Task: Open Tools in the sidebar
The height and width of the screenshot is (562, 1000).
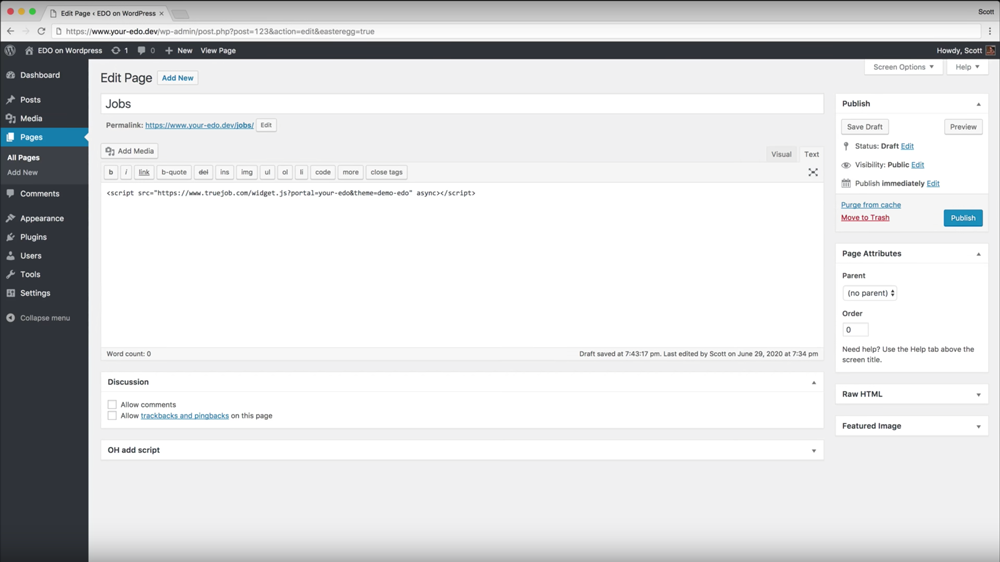Action: coord(30,274)
